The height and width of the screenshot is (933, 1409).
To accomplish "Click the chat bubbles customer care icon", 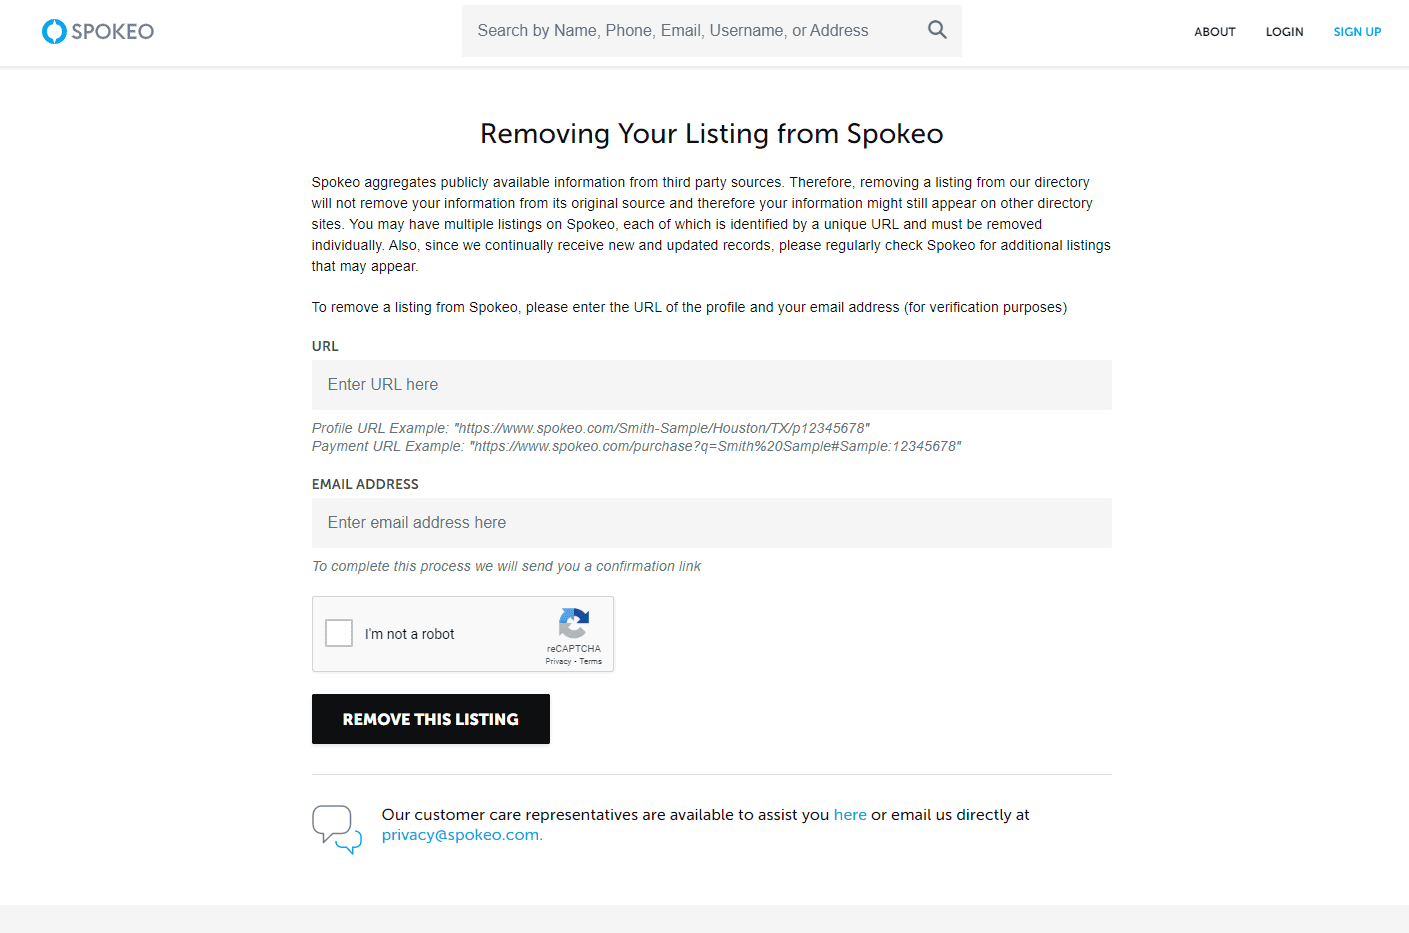I will coord(337,829).
